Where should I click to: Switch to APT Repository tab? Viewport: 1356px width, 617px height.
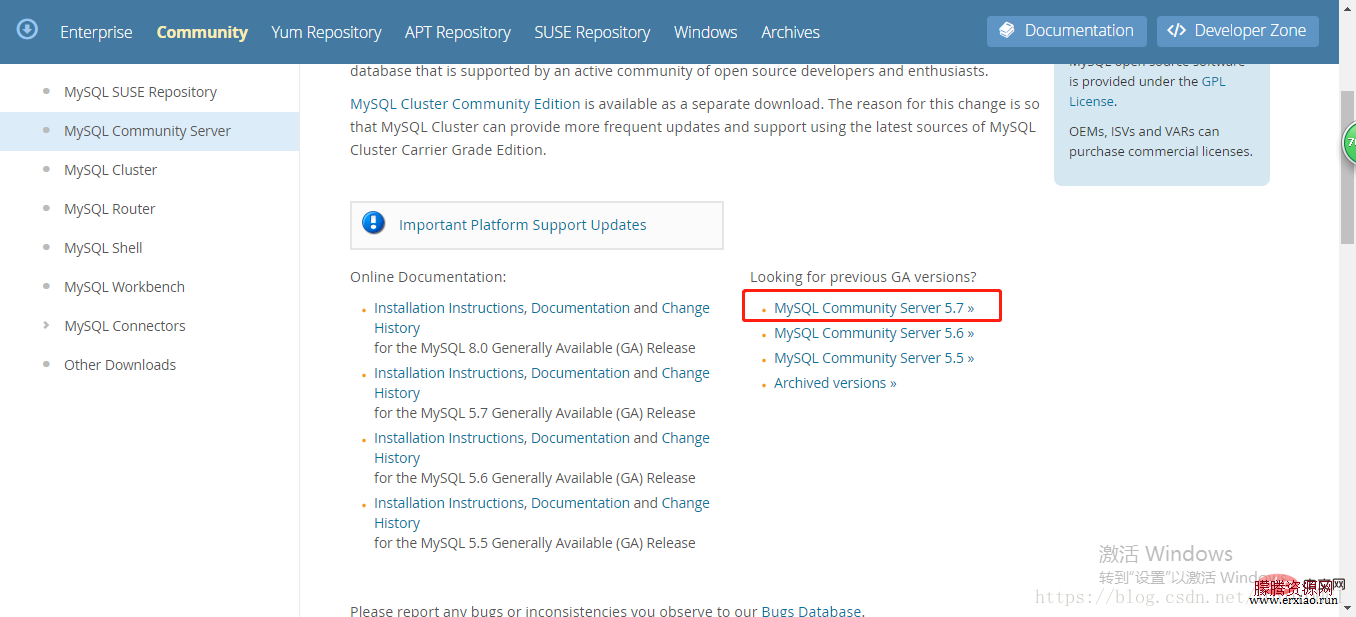coord(458,32)
